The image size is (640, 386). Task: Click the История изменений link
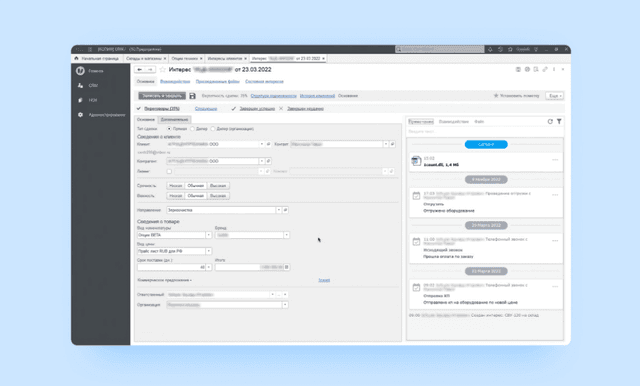317,96
